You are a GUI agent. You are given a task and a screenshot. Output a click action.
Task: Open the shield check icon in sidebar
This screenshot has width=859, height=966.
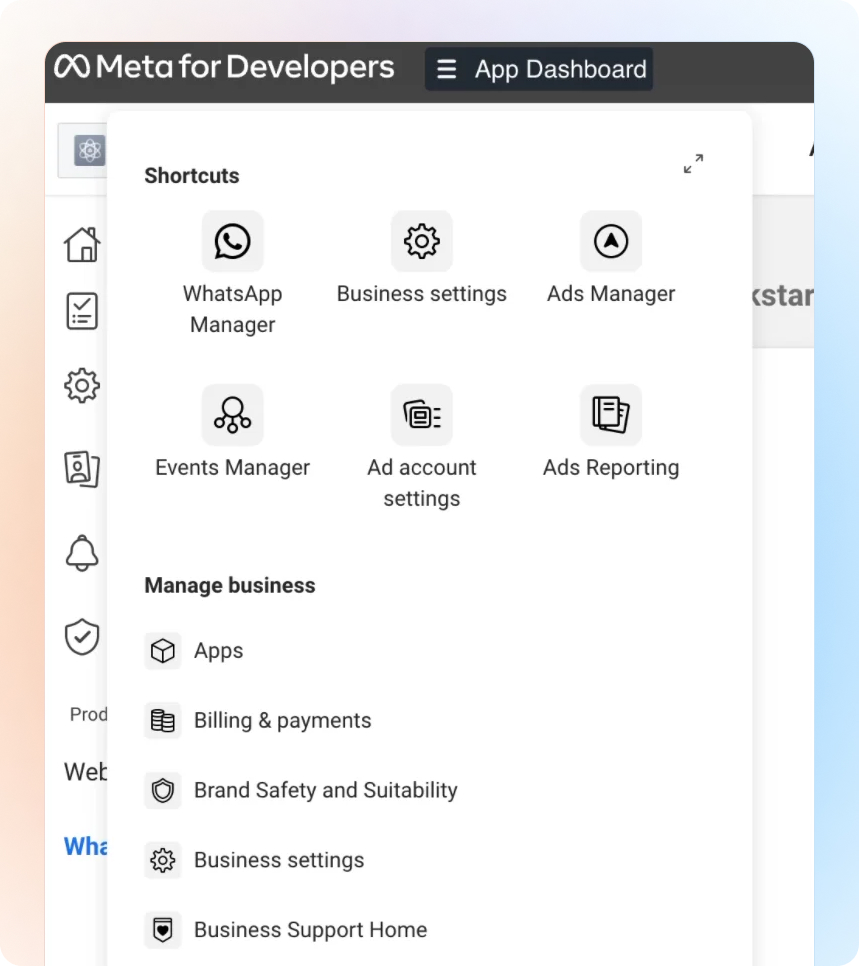[82, 636]
